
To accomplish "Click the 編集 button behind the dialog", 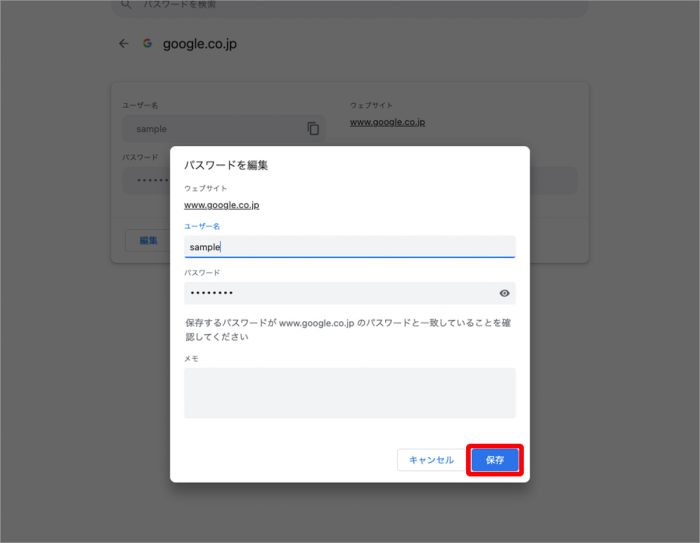I will tap(147, 241).
